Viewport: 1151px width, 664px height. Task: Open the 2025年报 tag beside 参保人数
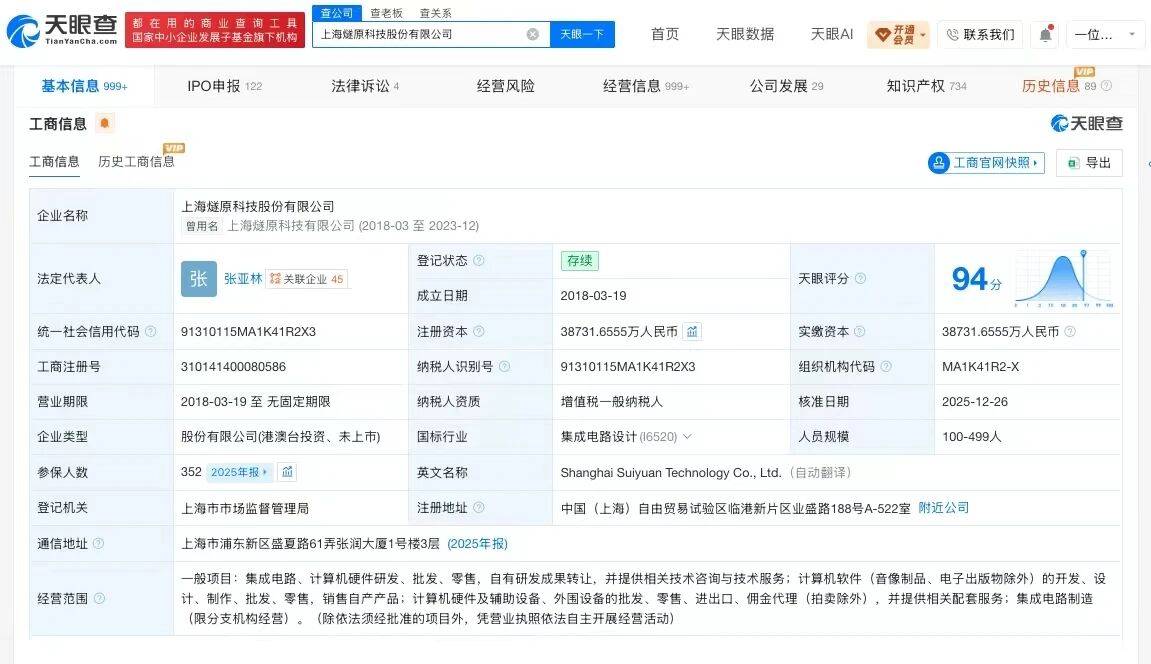click(239, 472)
